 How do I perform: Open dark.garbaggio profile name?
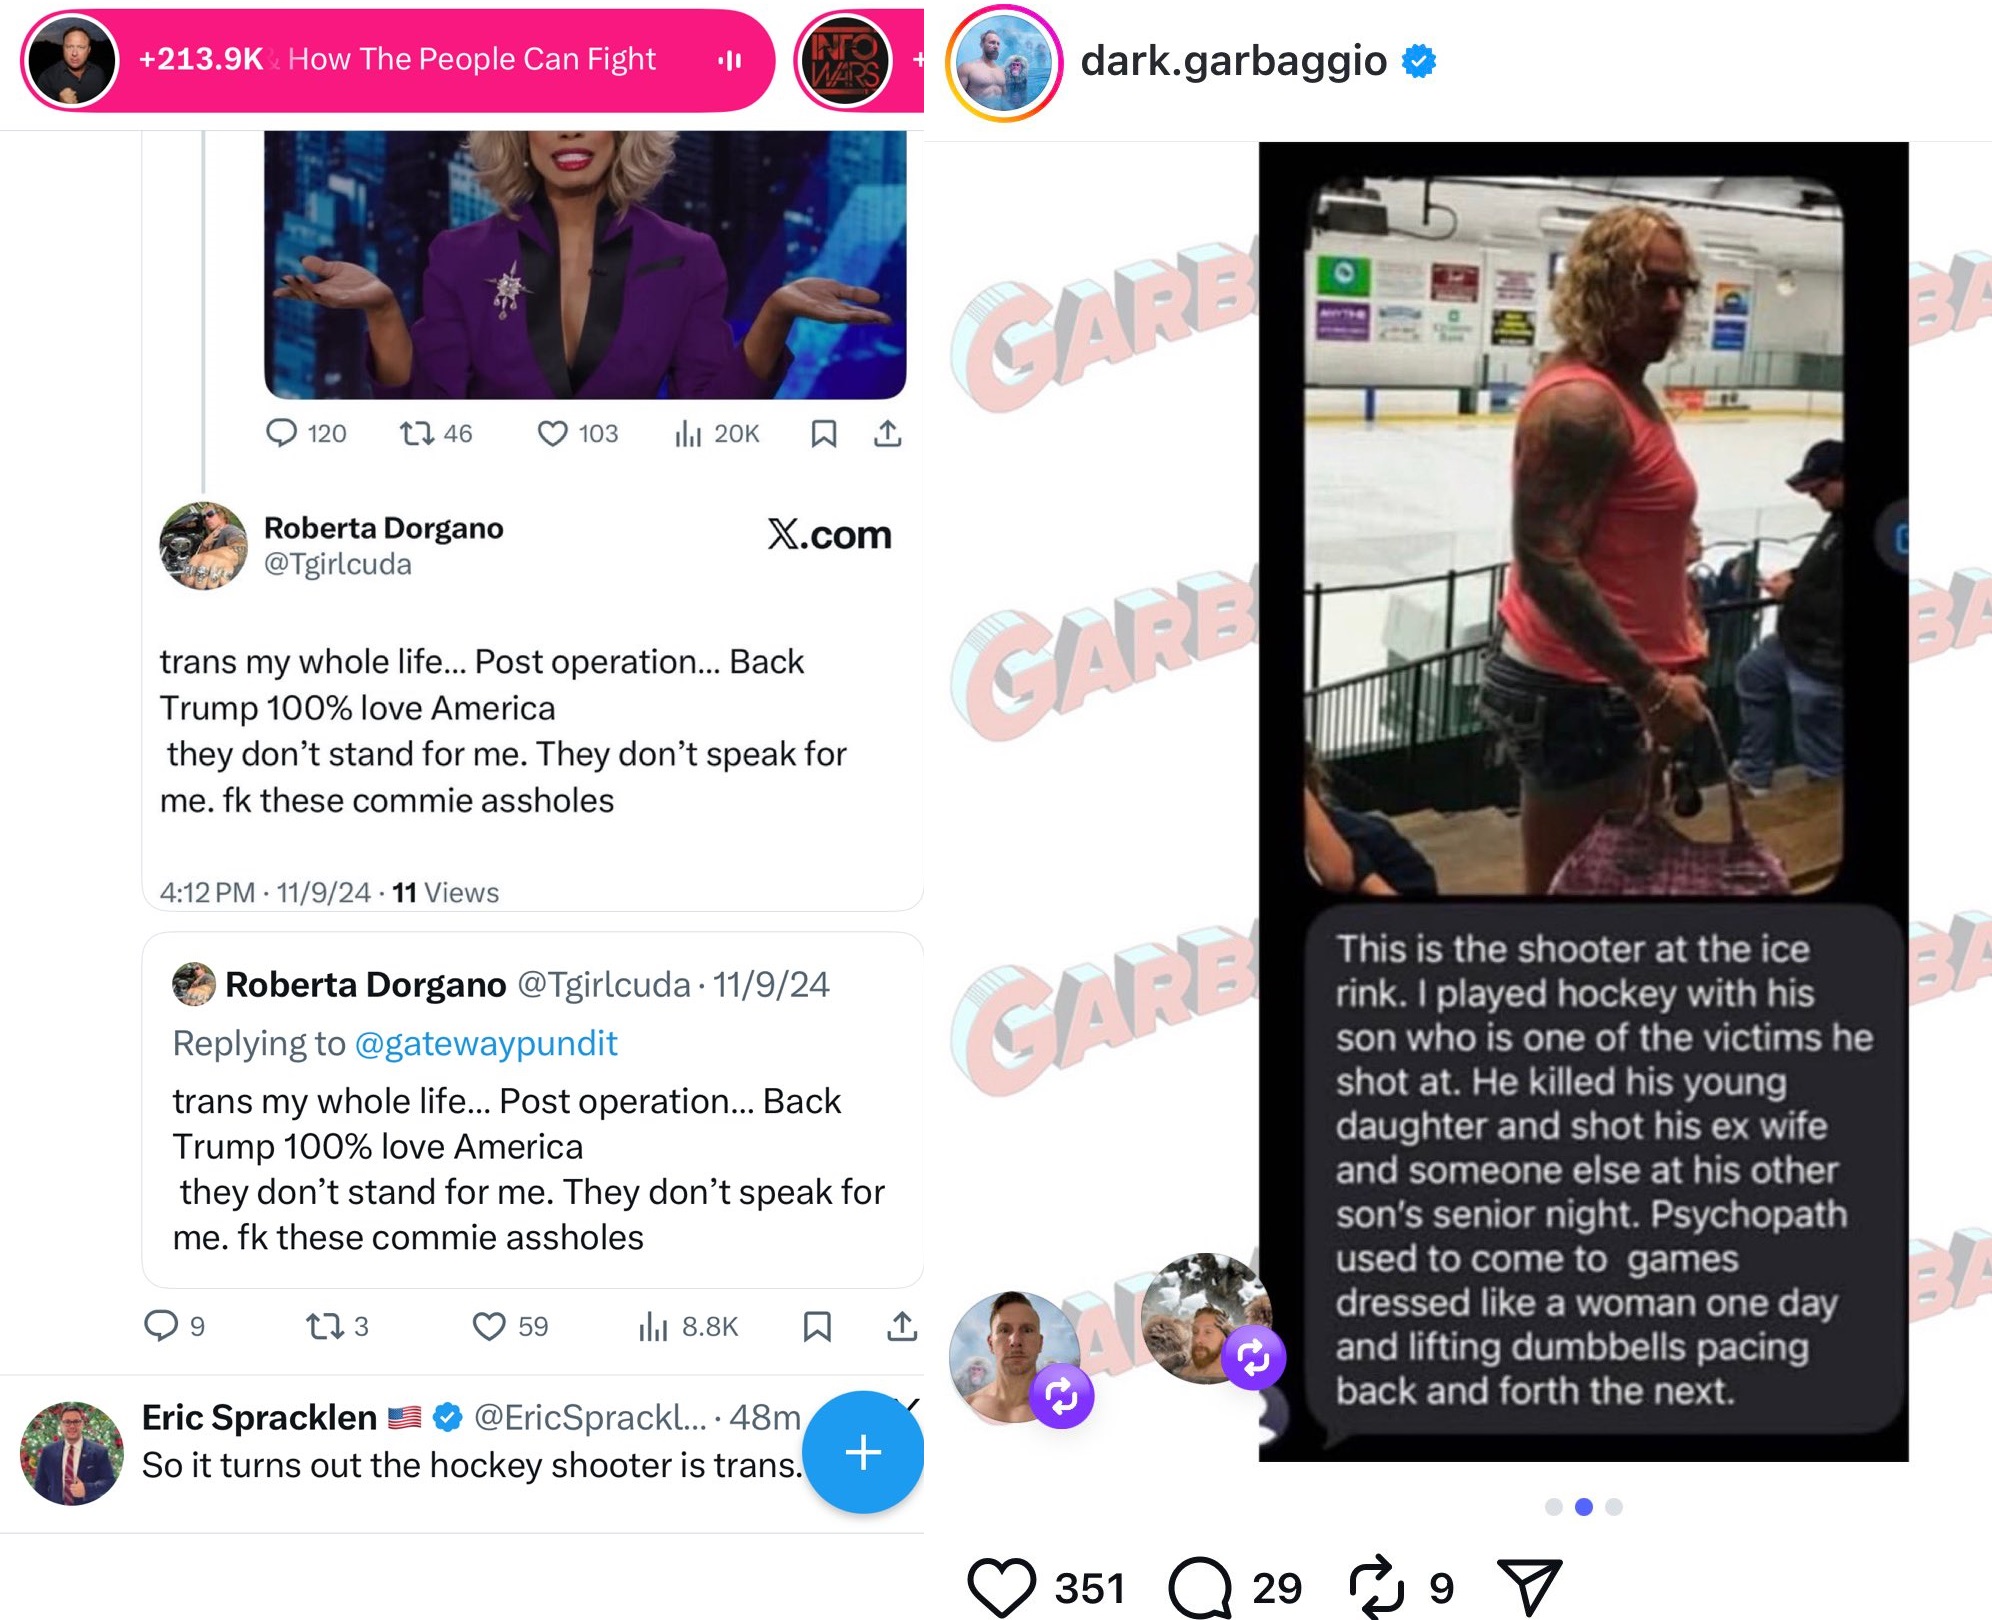pos(1233,61)
